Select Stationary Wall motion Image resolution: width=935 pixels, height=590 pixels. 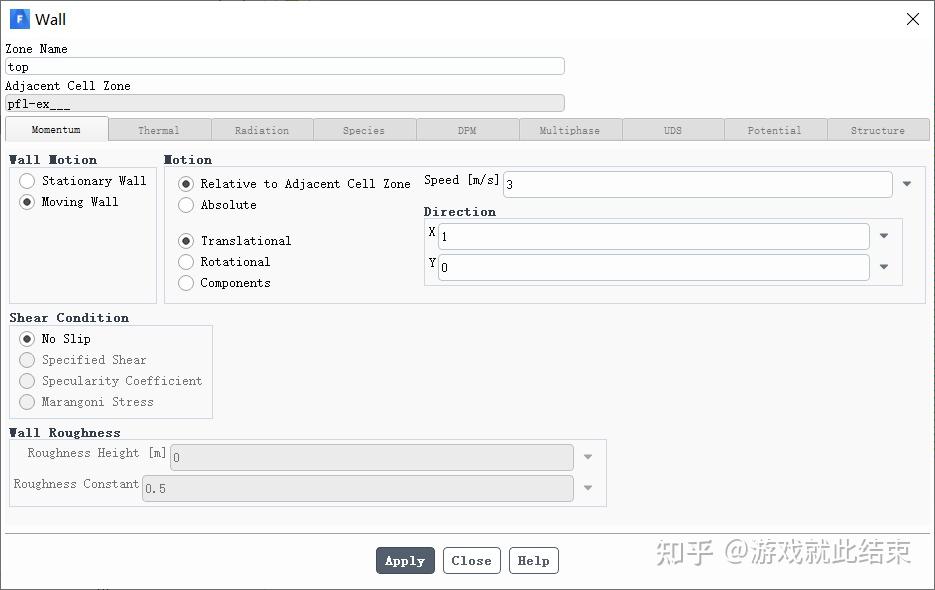pyautogui.click(x=27, y=181)
